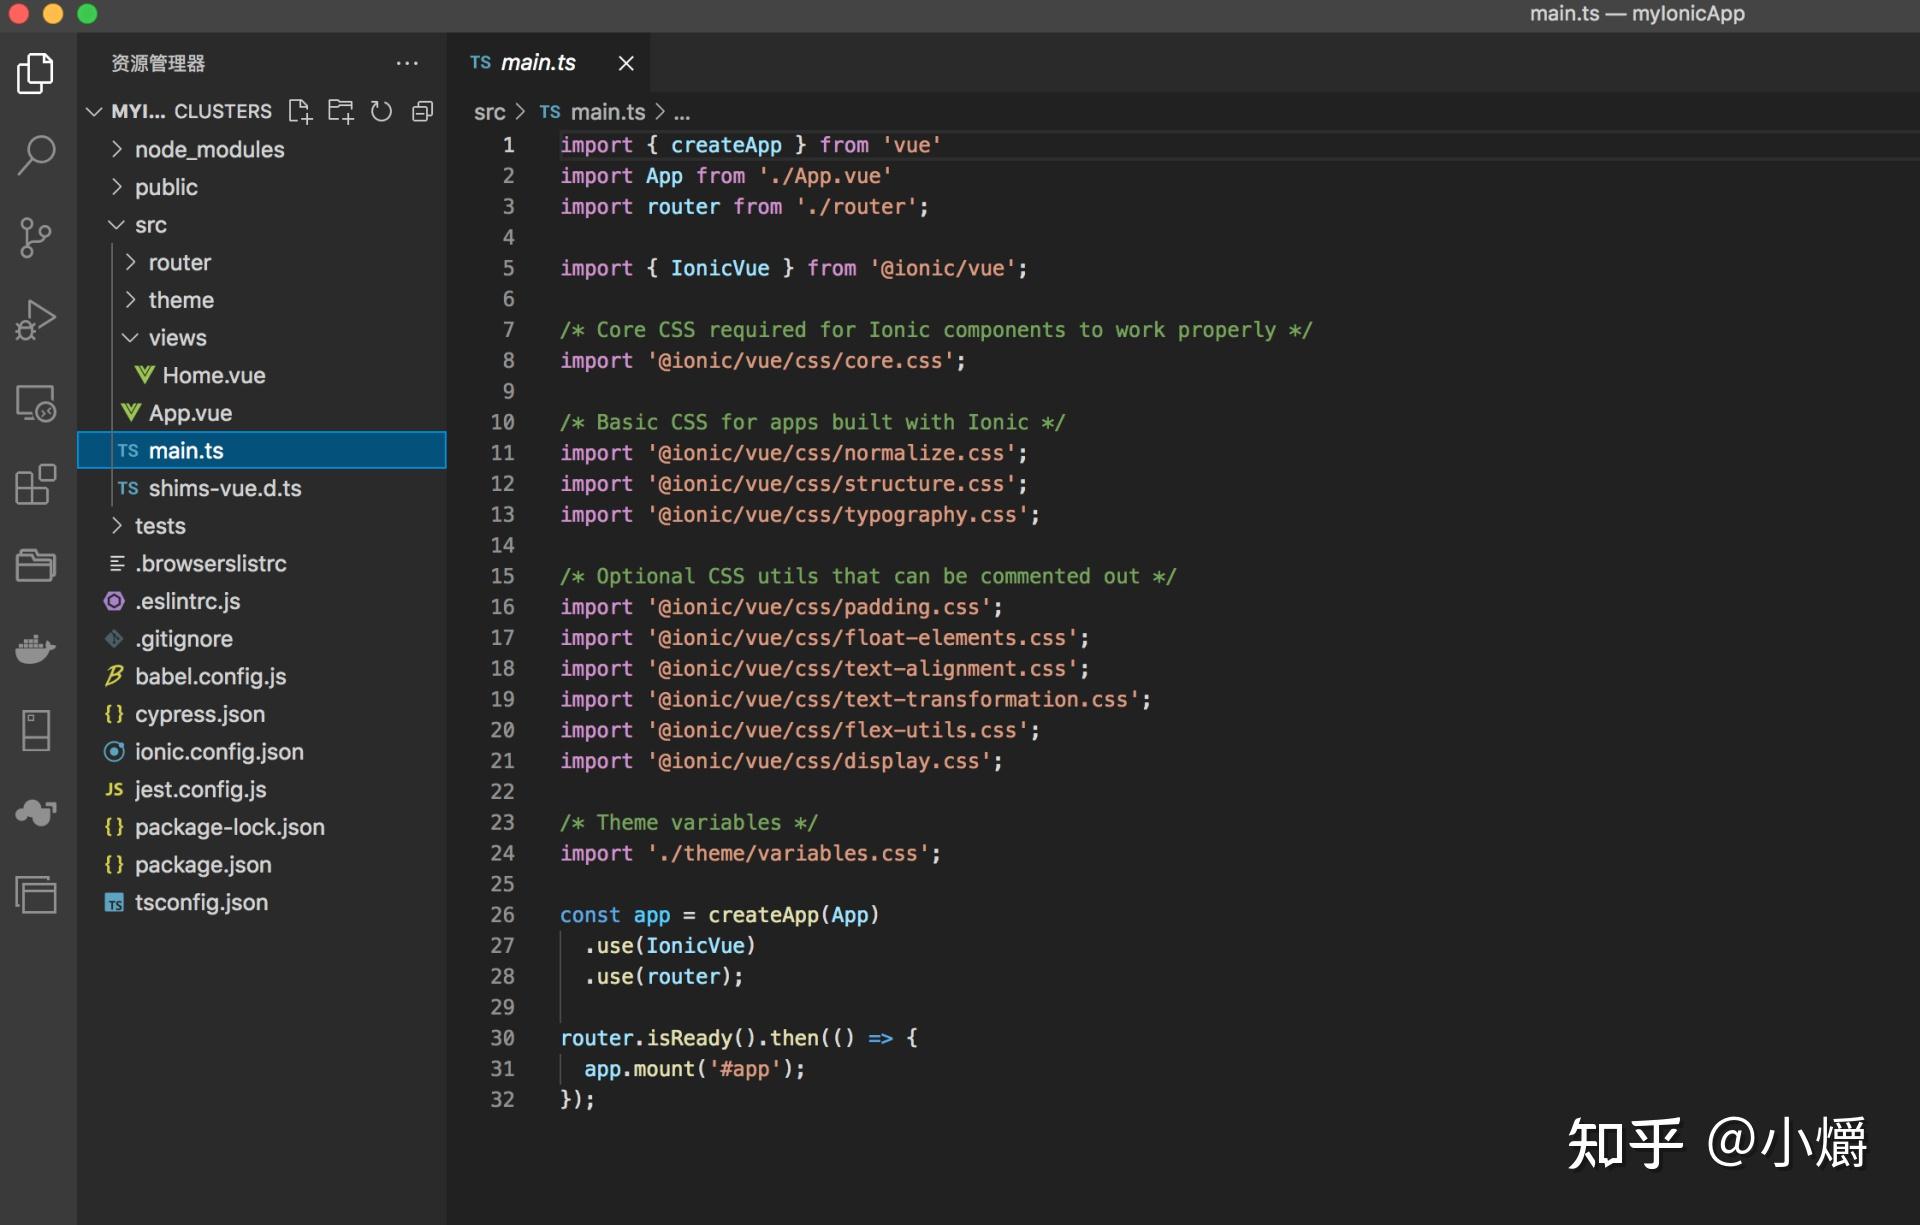The height and width of the screenshot is (1225, 1920).
Task: Close the main.ts editor tab
Action: (x=626, y=63)
